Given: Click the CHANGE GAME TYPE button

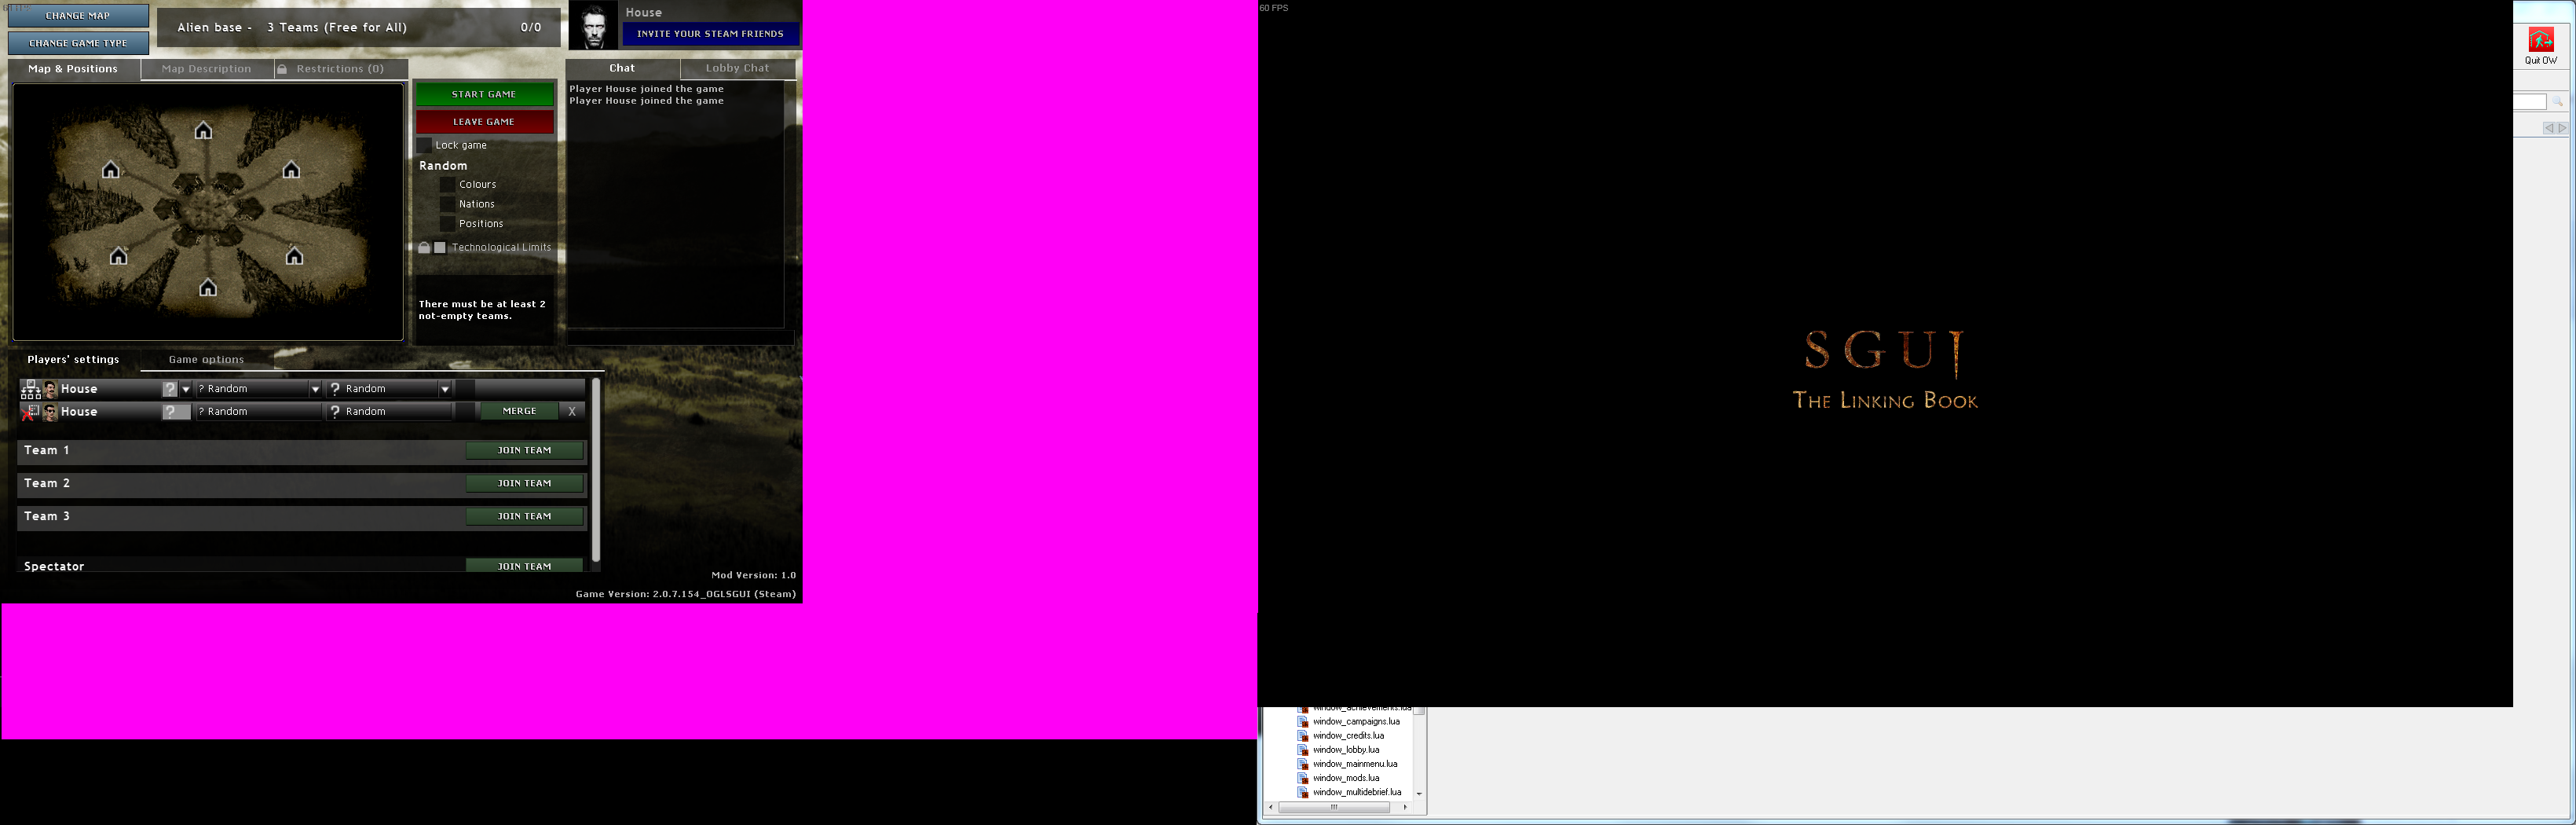Looking at the screenshot, I should click(x=78, y=43).
